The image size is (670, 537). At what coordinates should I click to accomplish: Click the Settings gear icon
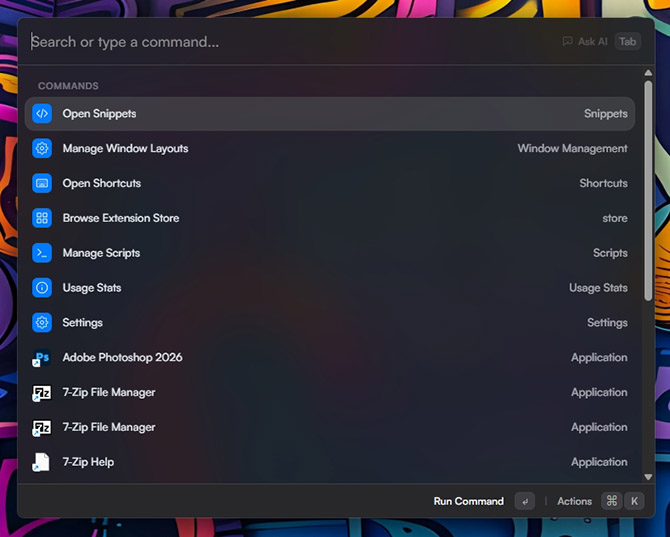coord(42,323)
